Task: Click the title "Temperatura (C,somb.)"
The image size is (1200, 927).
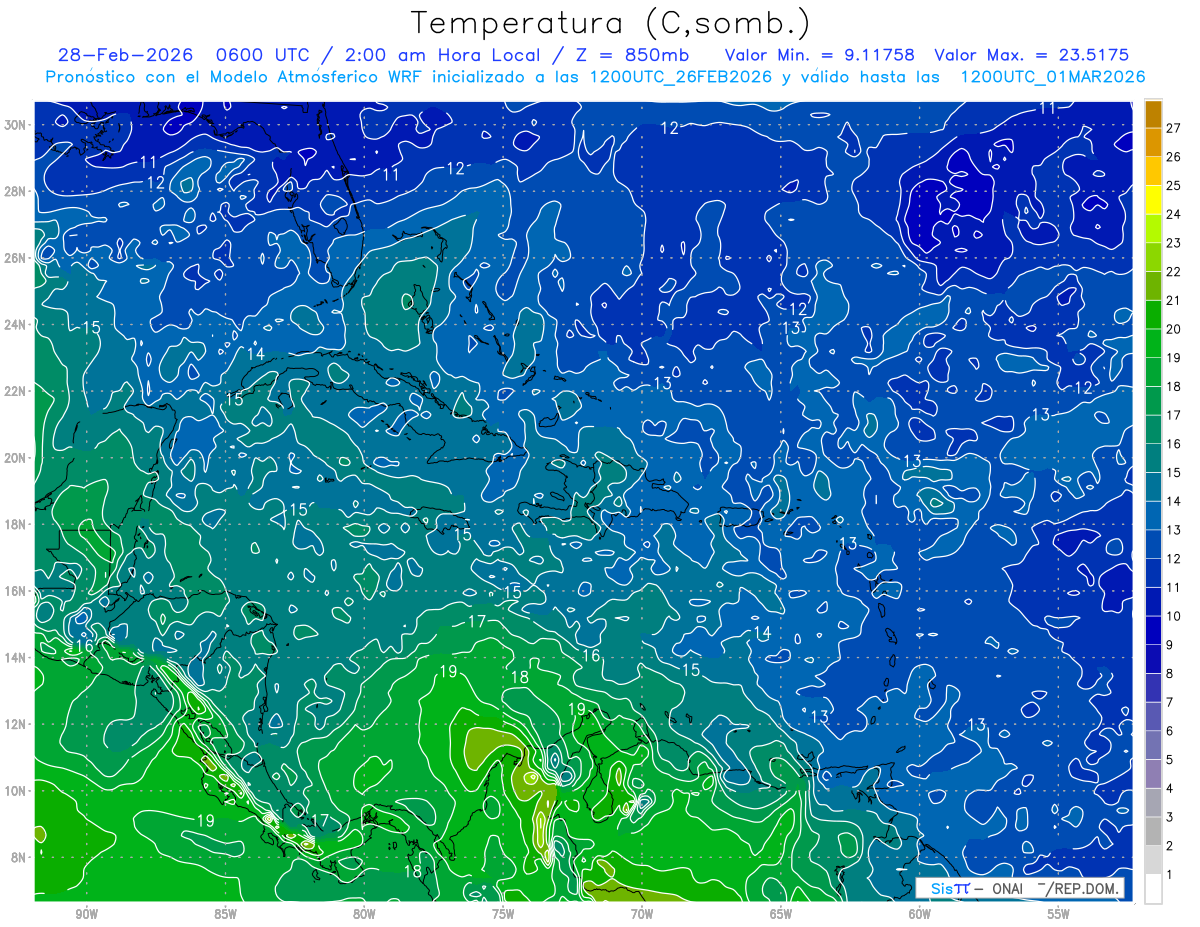Action: click(611, 23)
